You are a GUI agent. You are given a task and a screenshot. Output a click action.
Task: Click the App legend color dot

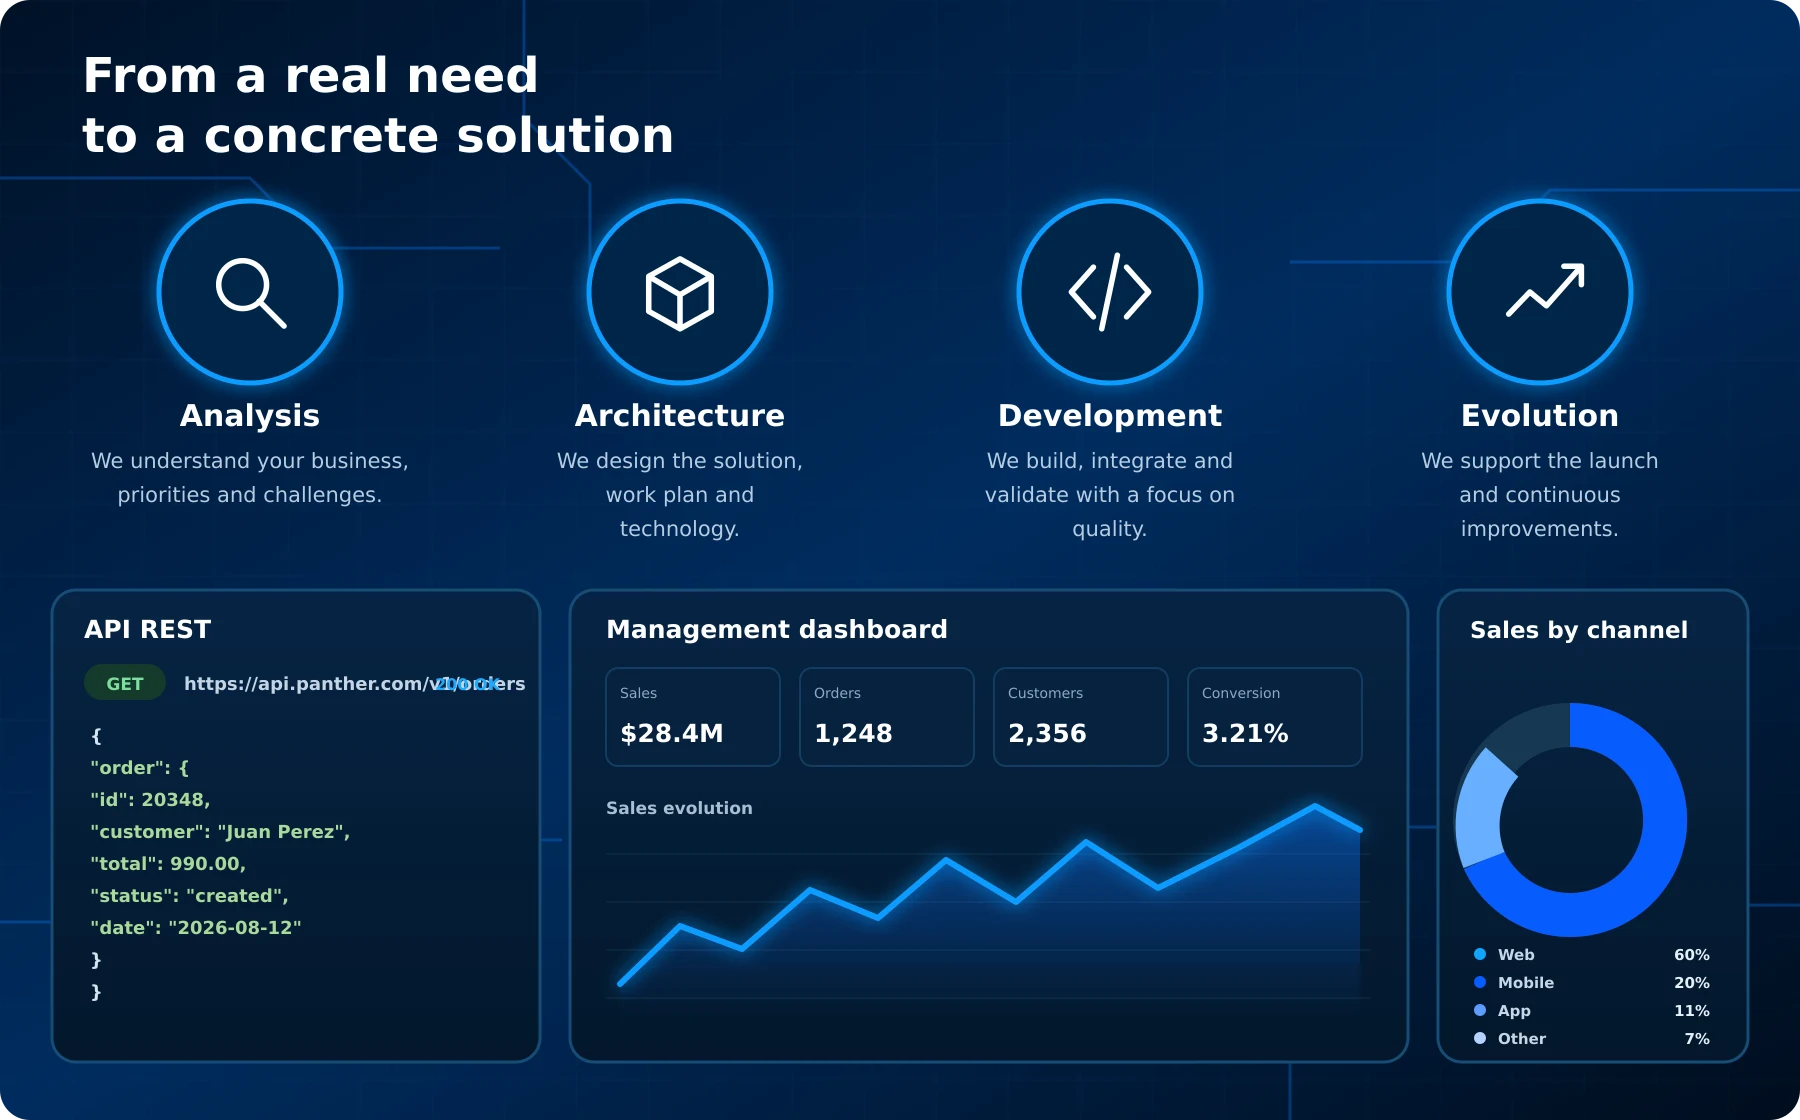pos(1480,1010)
